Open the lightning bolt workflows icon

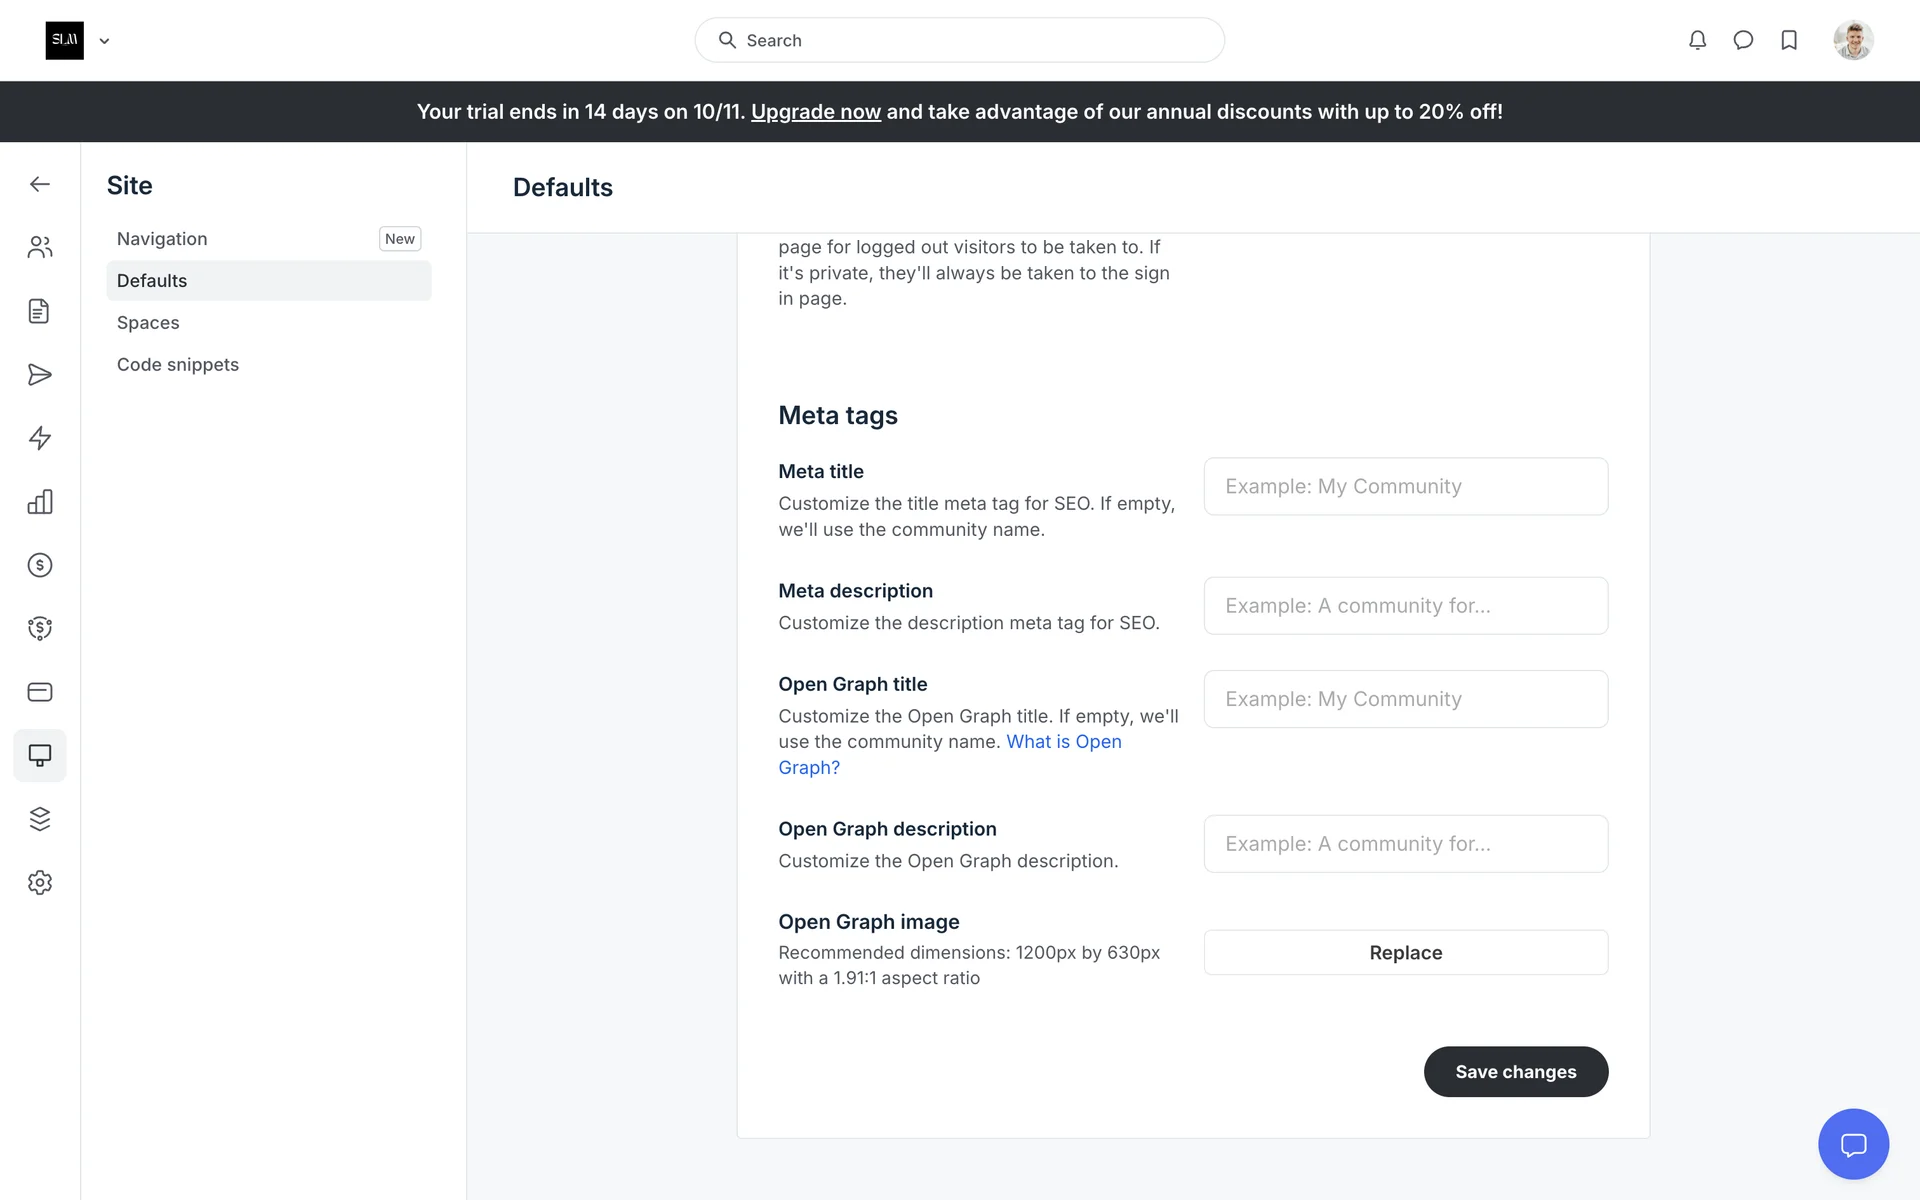(x=40, y=438)
